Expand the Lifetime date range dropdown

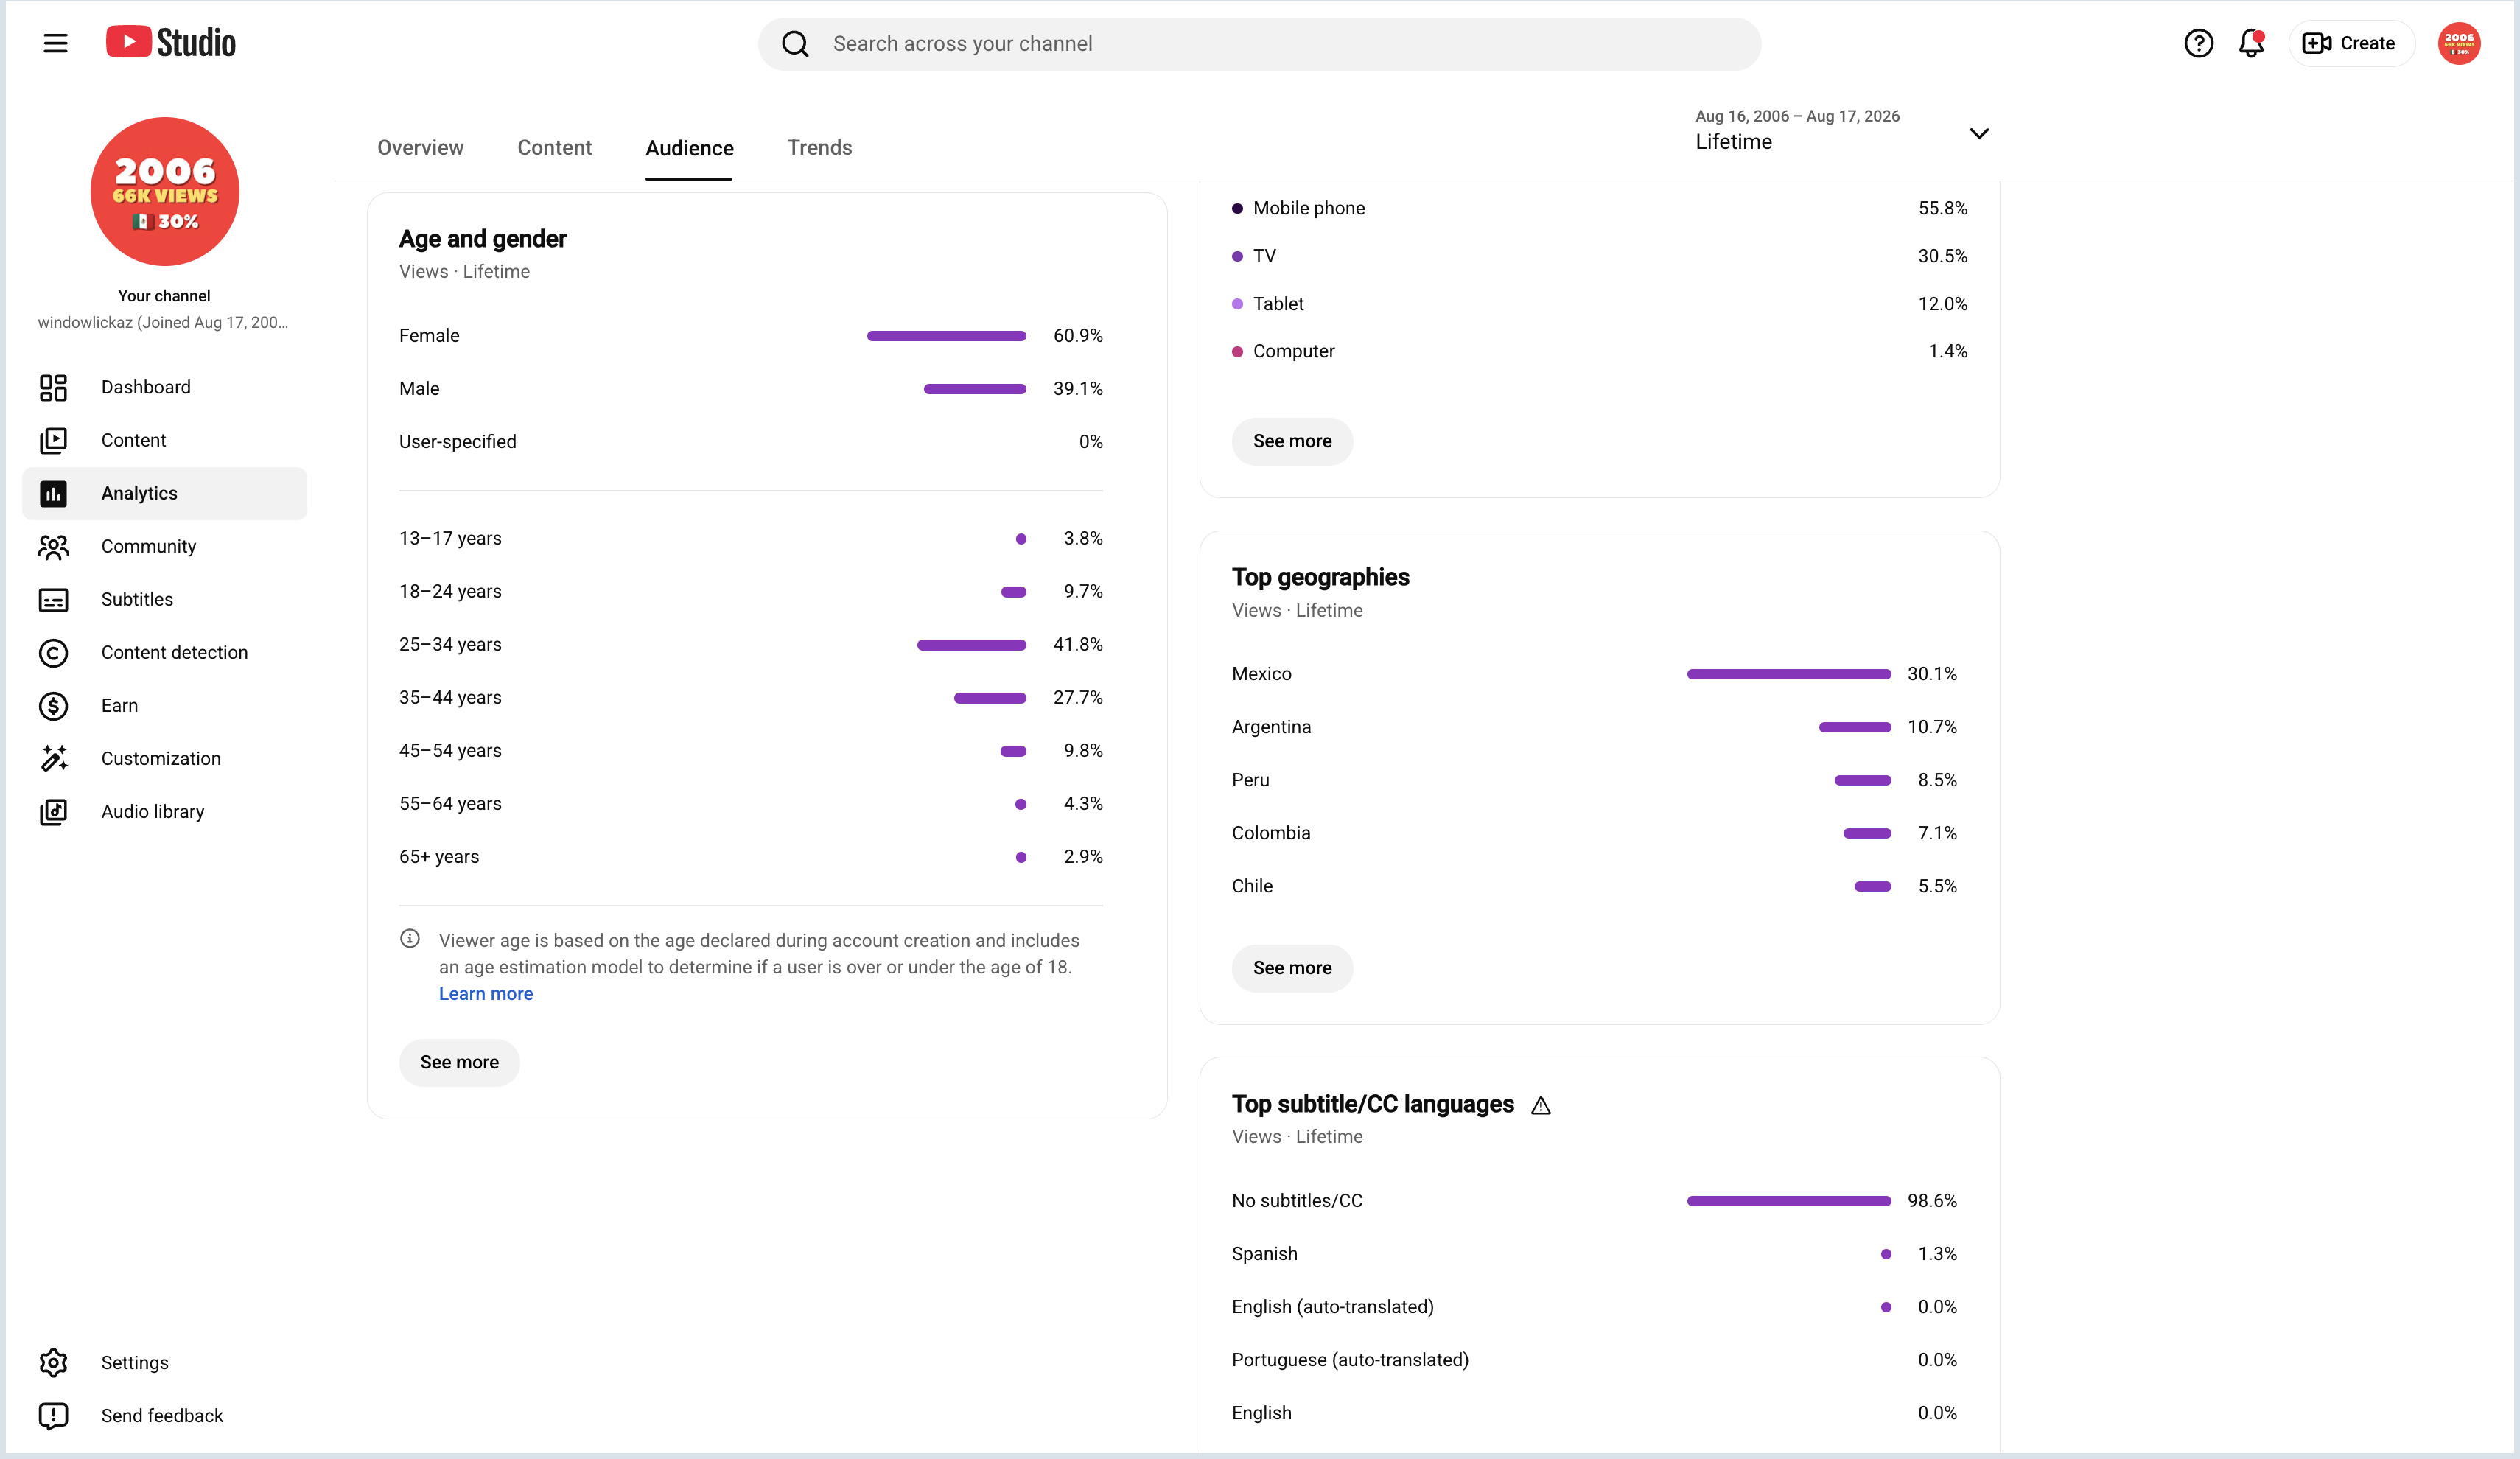coord(1841,130)
